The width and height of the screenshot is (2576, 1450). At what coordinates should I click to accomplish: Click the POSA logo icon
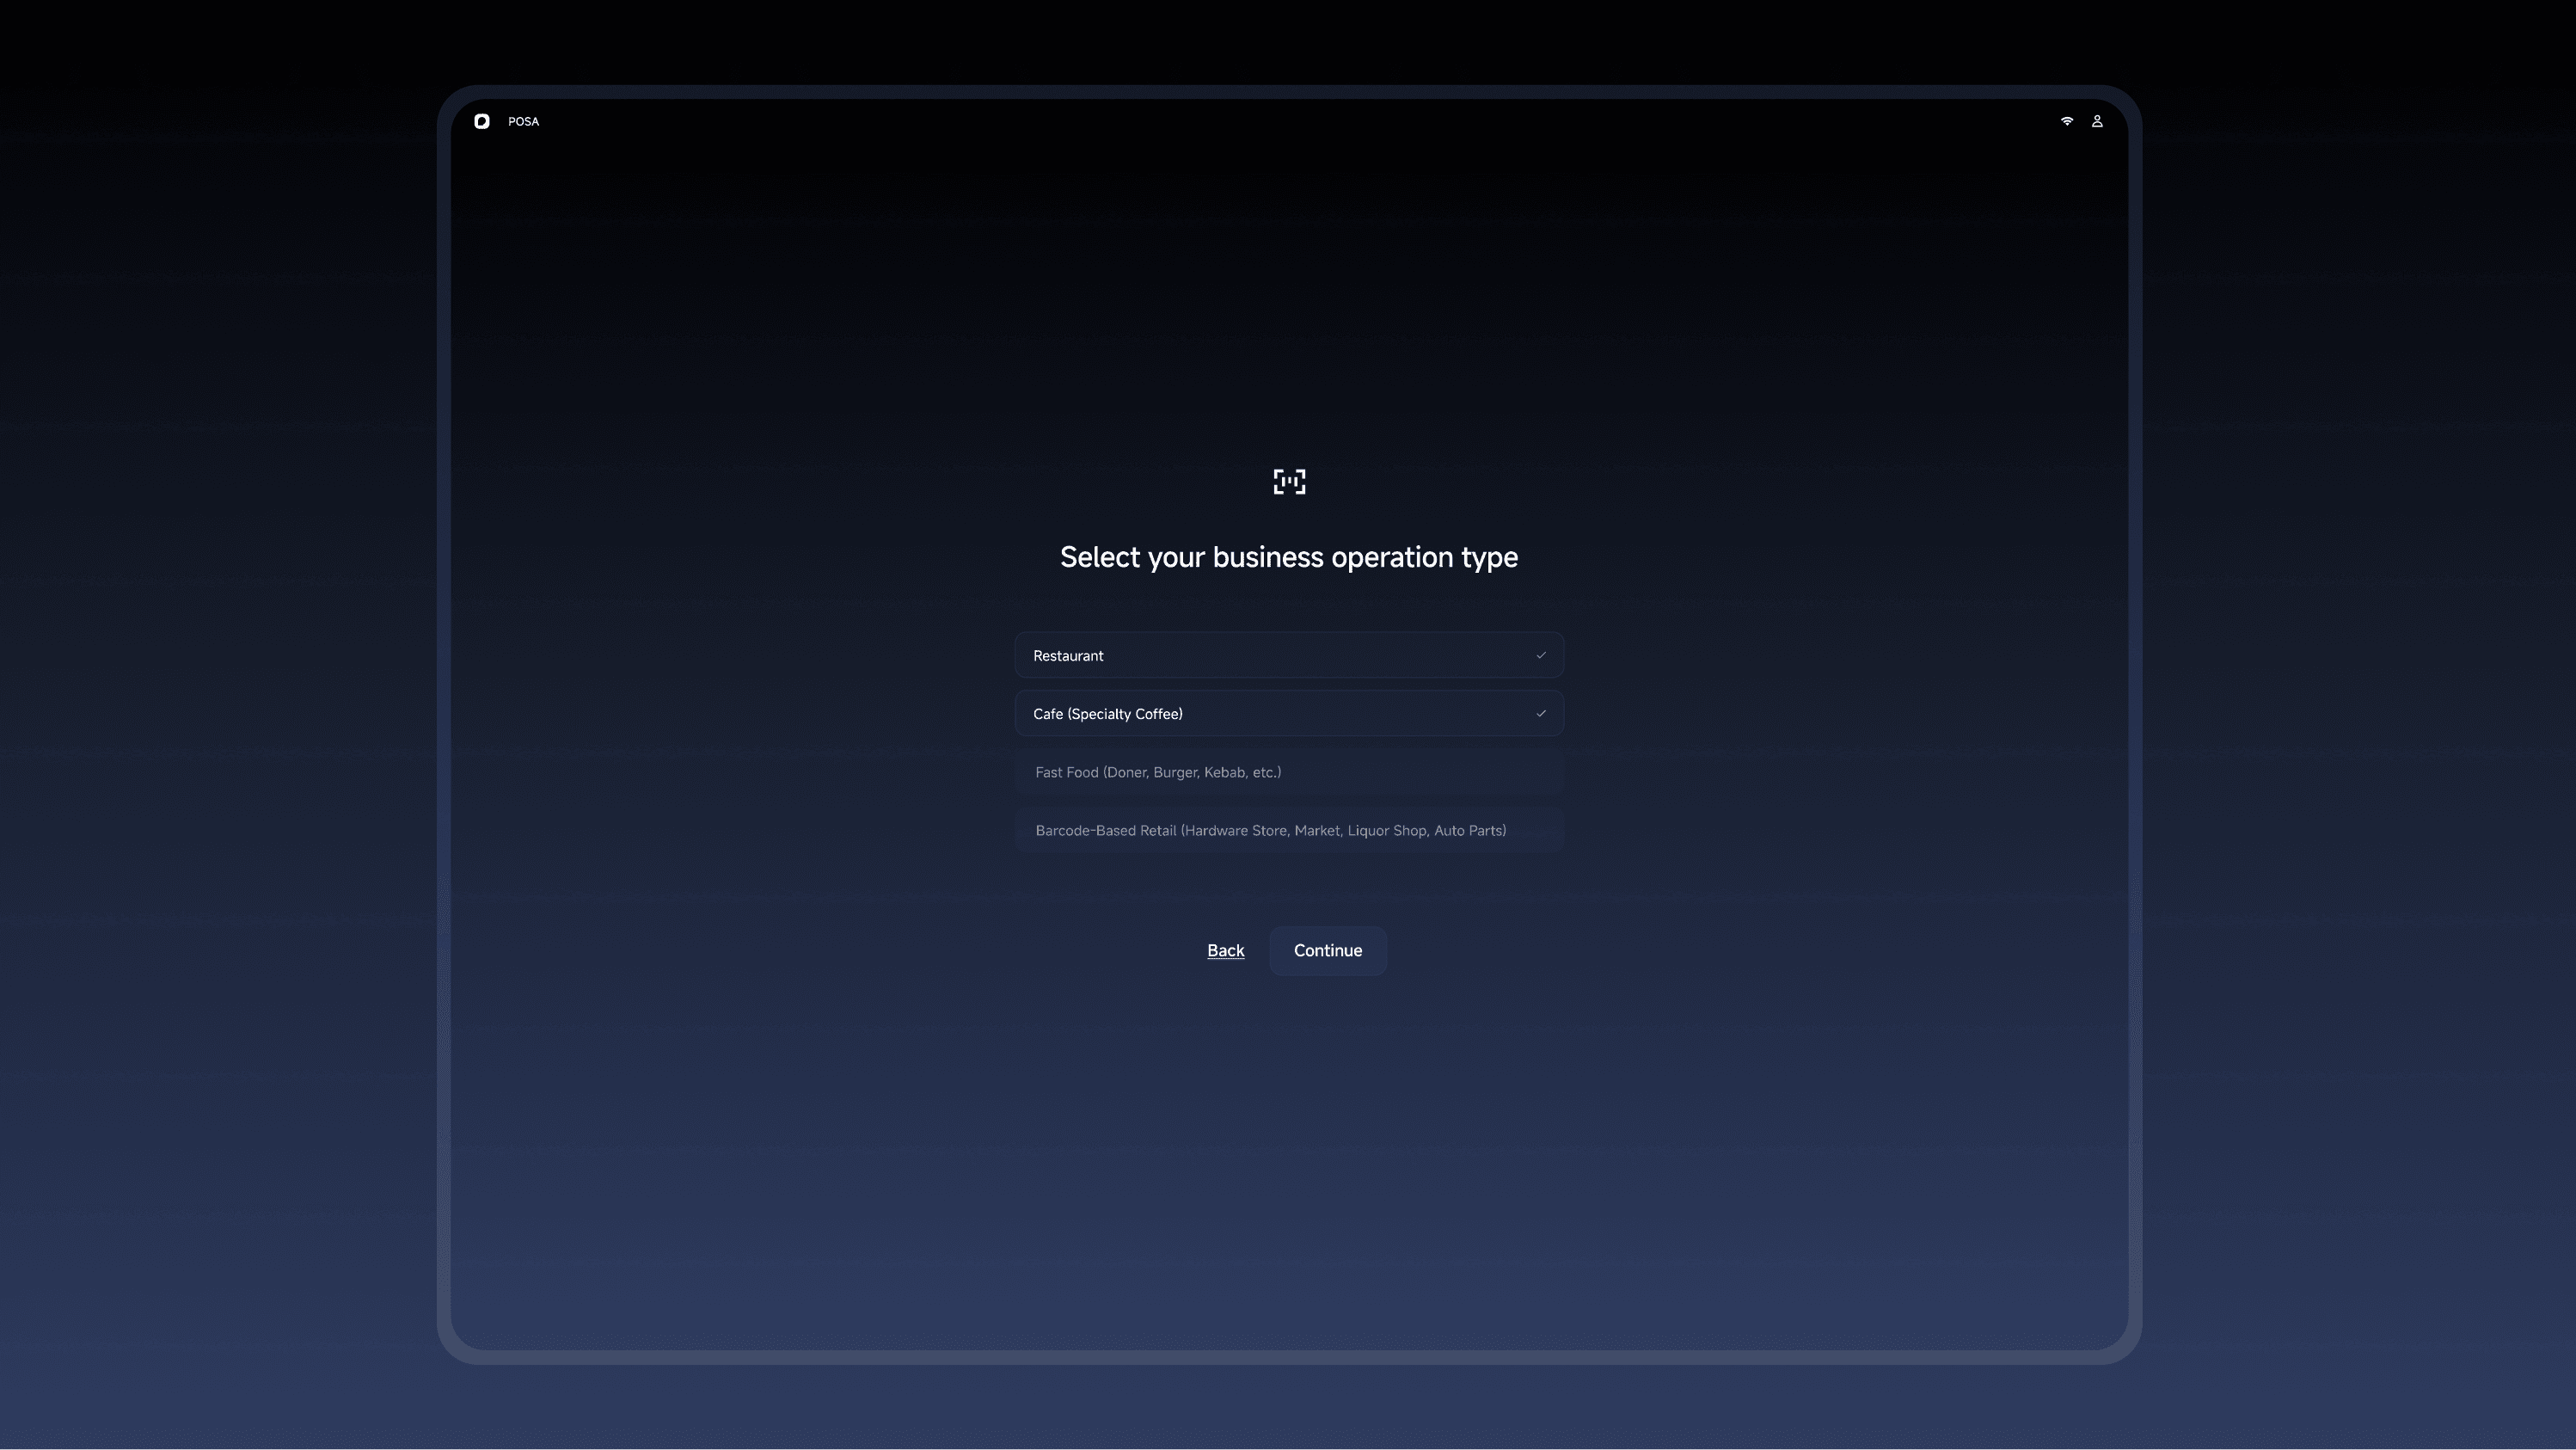tap(481, 121)
